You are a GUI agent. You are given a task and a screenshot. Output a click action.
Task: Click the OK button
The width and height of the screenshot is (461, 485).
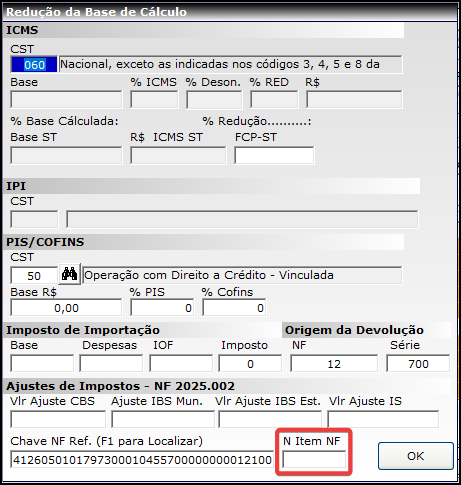point(415,456)
